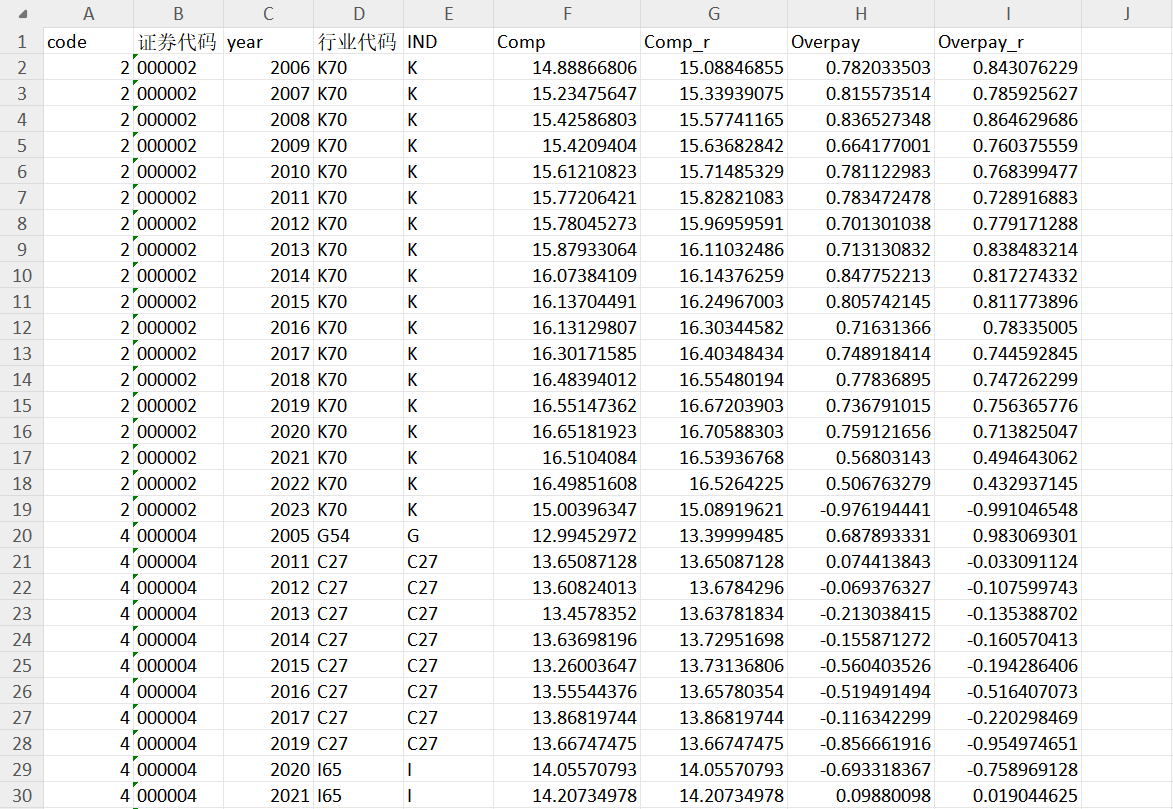
Task: Click industry code cell I65 for 2020
Action: pos(358,770)
